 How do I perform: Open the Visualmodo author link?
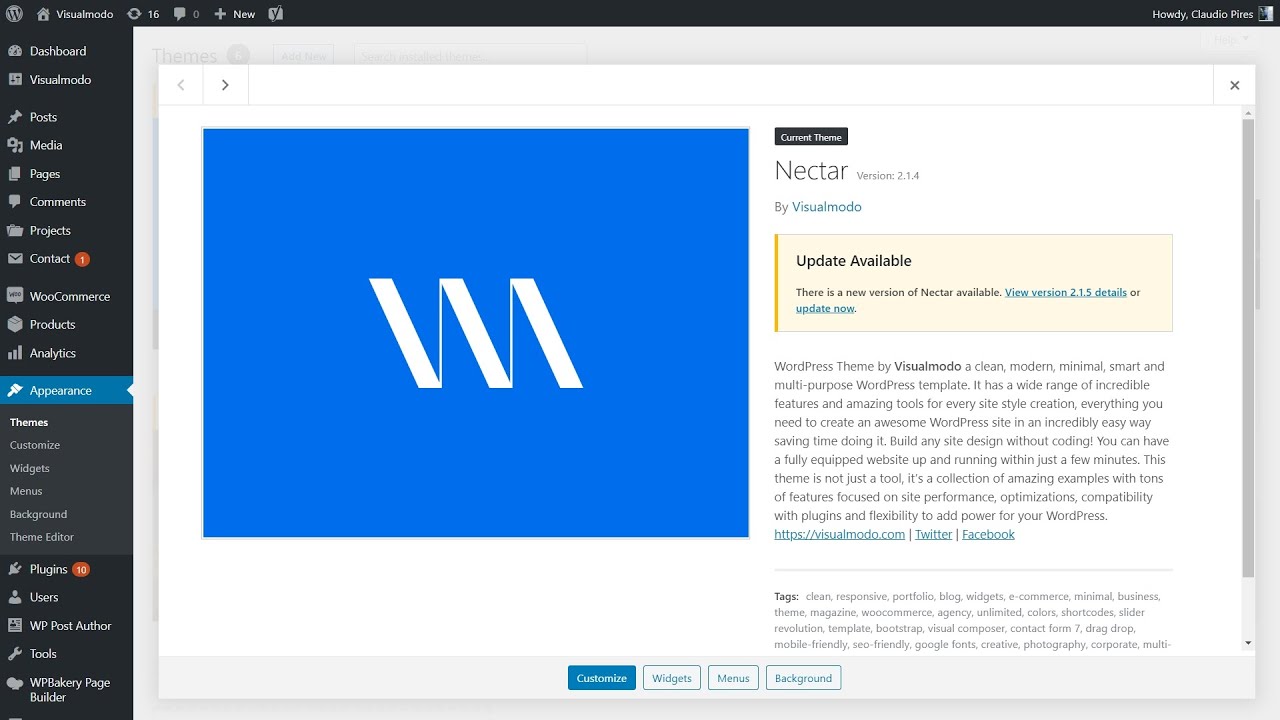point(827,207)
